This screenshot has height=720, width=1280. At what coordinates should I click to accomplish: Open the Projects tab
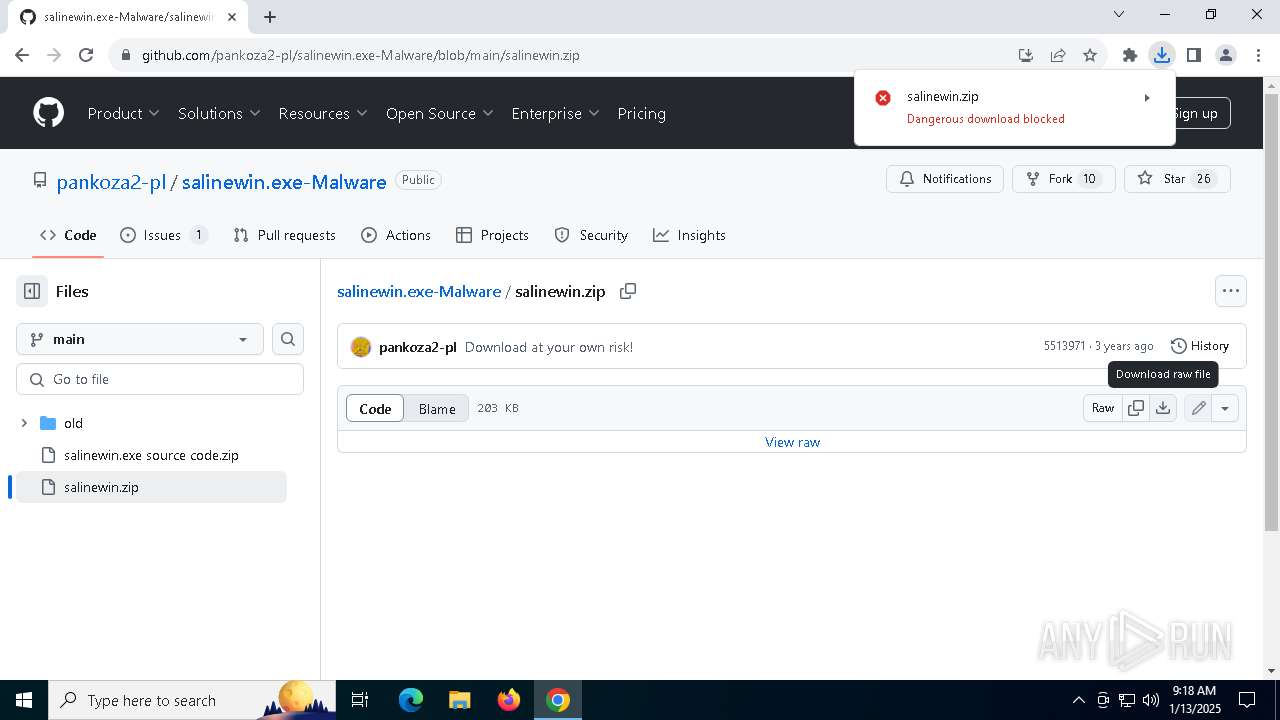tap(492, 235)
